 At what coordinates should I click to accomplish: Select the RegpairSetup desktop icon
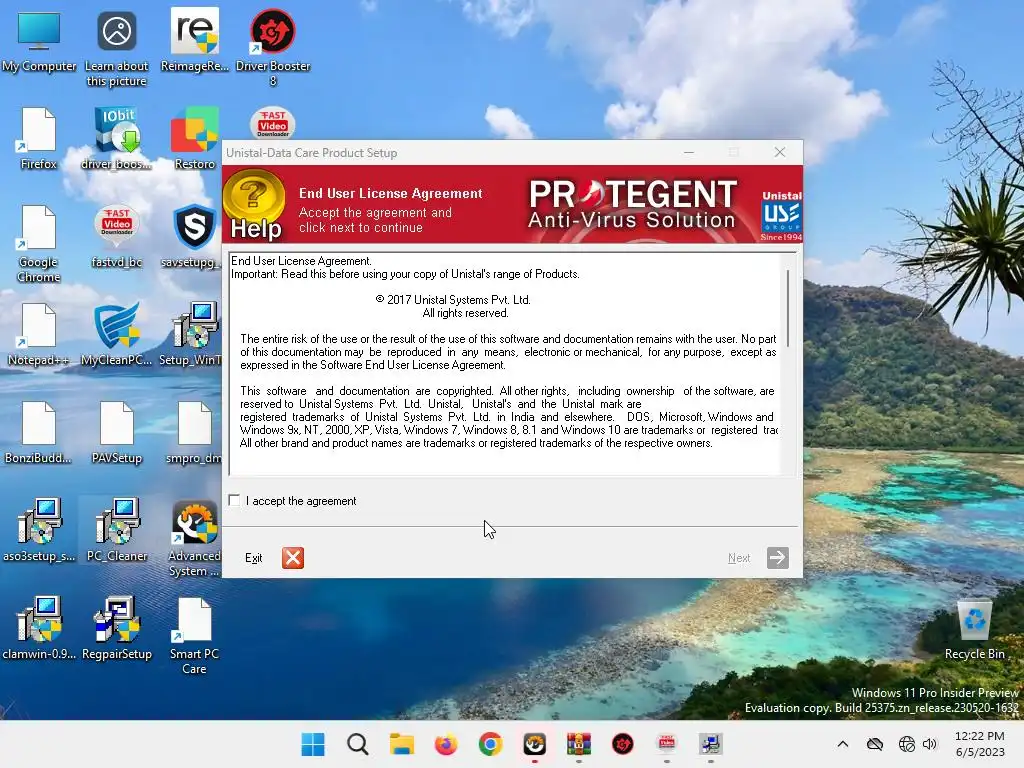point(116,628)
